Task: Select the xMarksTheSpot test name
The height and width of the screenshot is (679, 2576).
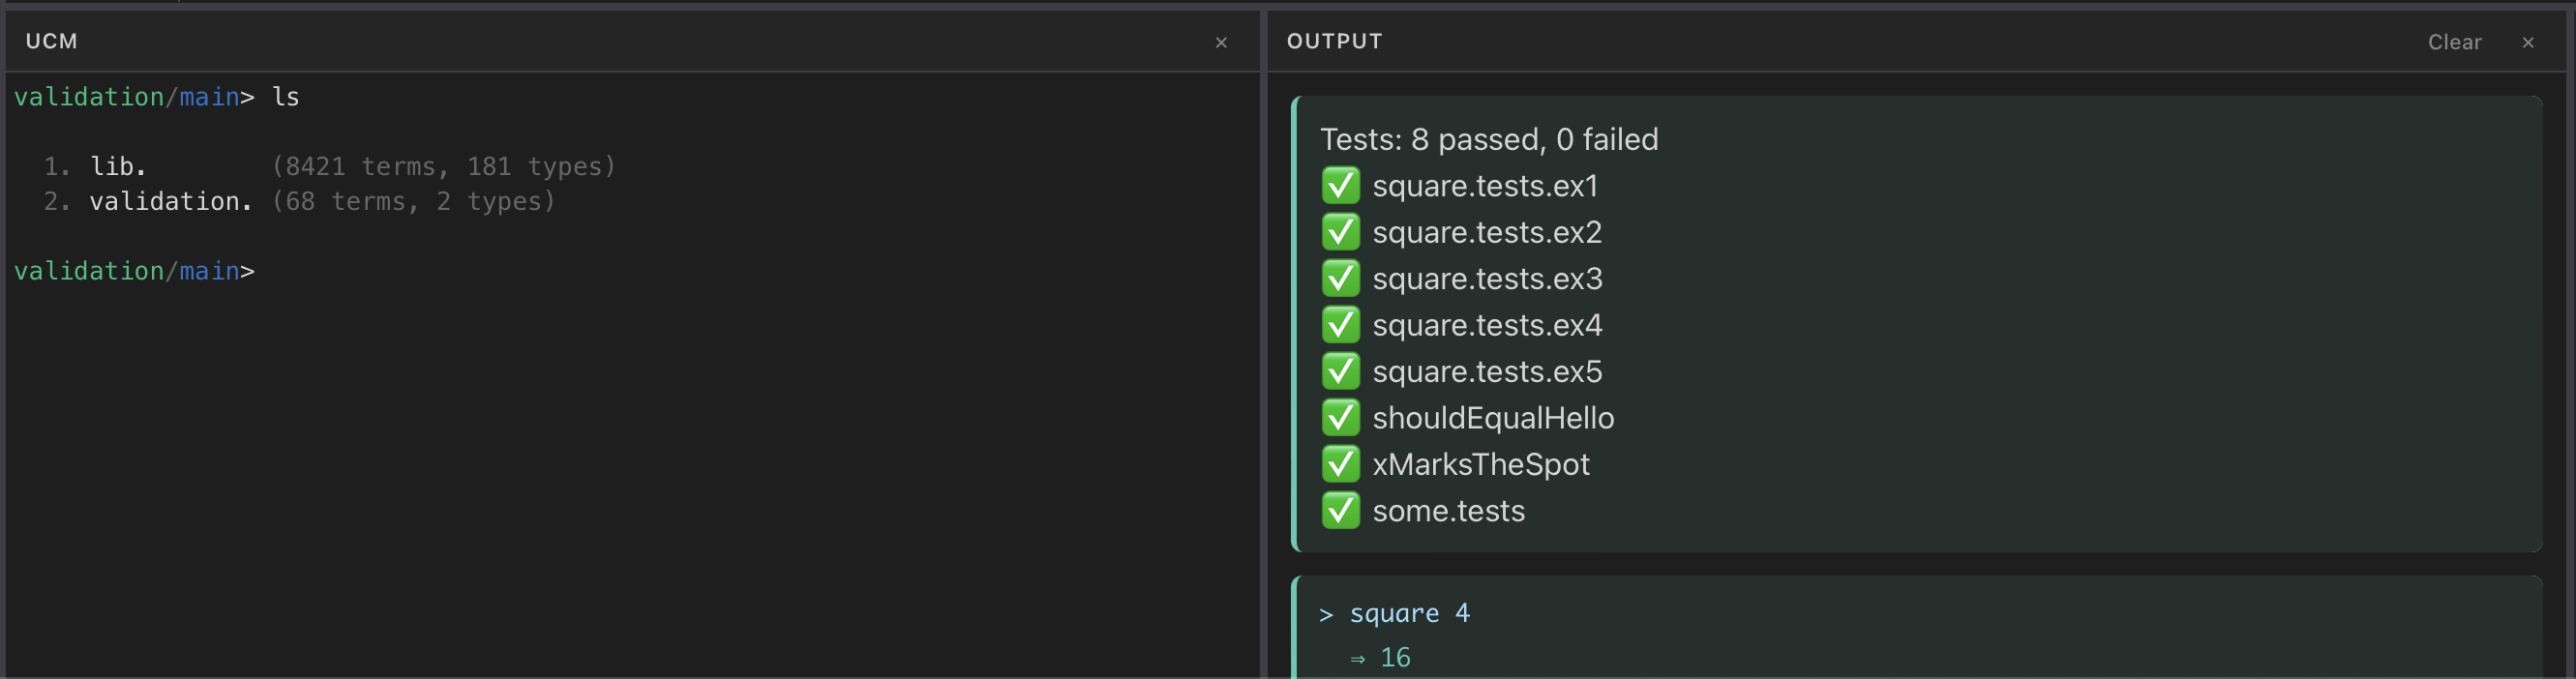Action: tap(1480, 464)
